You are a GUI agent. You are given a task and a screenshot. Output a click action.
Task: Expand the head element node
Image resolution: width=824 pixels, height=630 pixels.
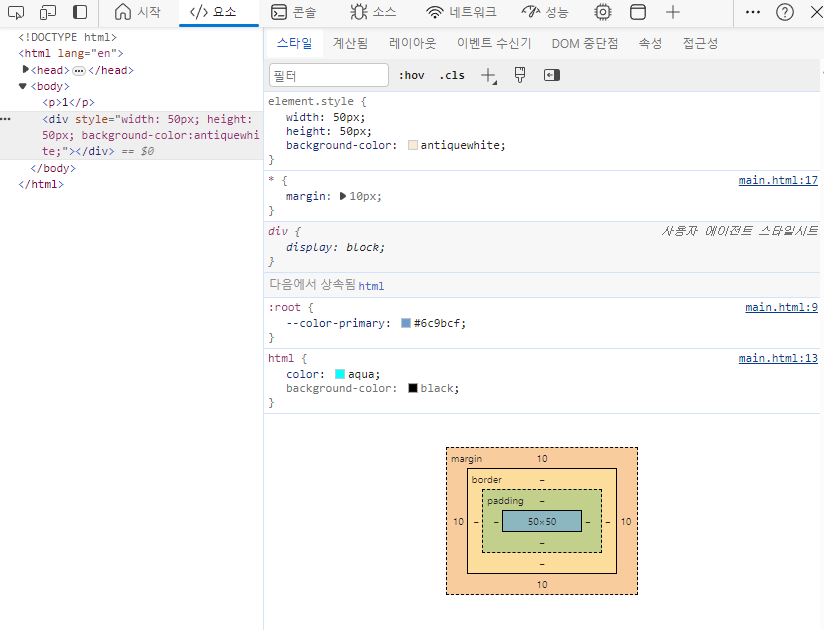[x=25, y=69]
